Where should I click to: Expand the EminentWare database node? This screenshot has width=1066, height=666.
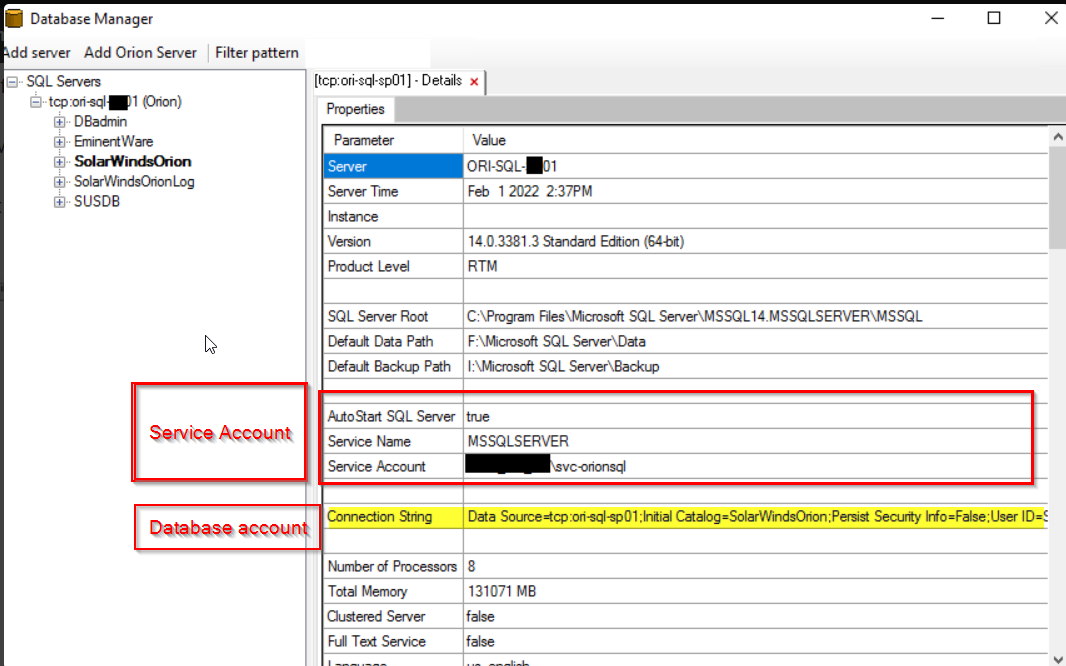(x=60, y=142)
